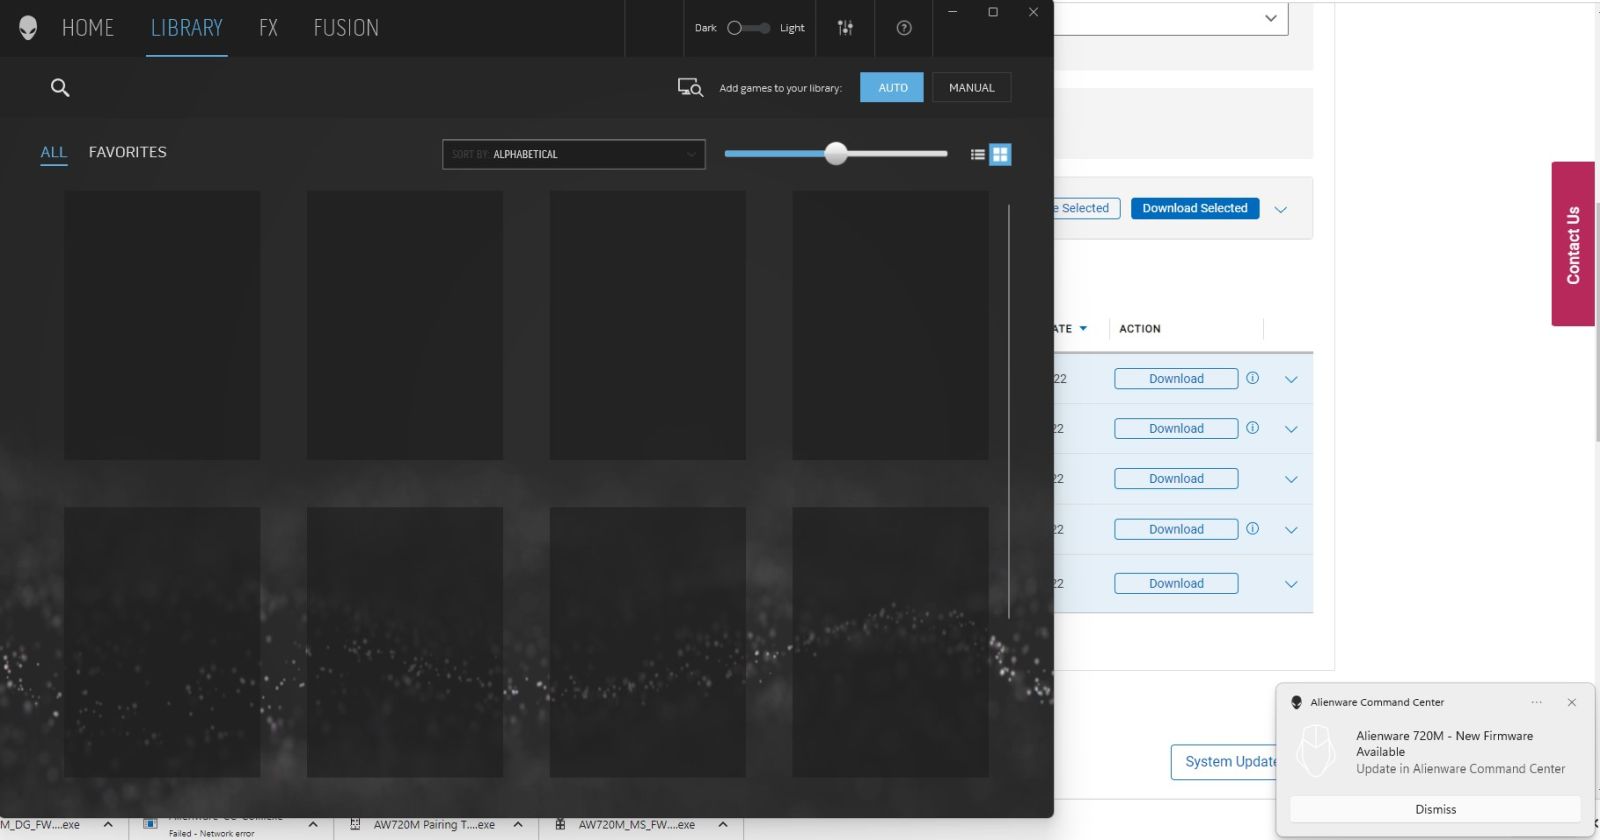Image resolution: width=1600 pixels, height=840 pixels.
Task: Open the dropdown at top of Dell page
Action: tap(1171, 19)
